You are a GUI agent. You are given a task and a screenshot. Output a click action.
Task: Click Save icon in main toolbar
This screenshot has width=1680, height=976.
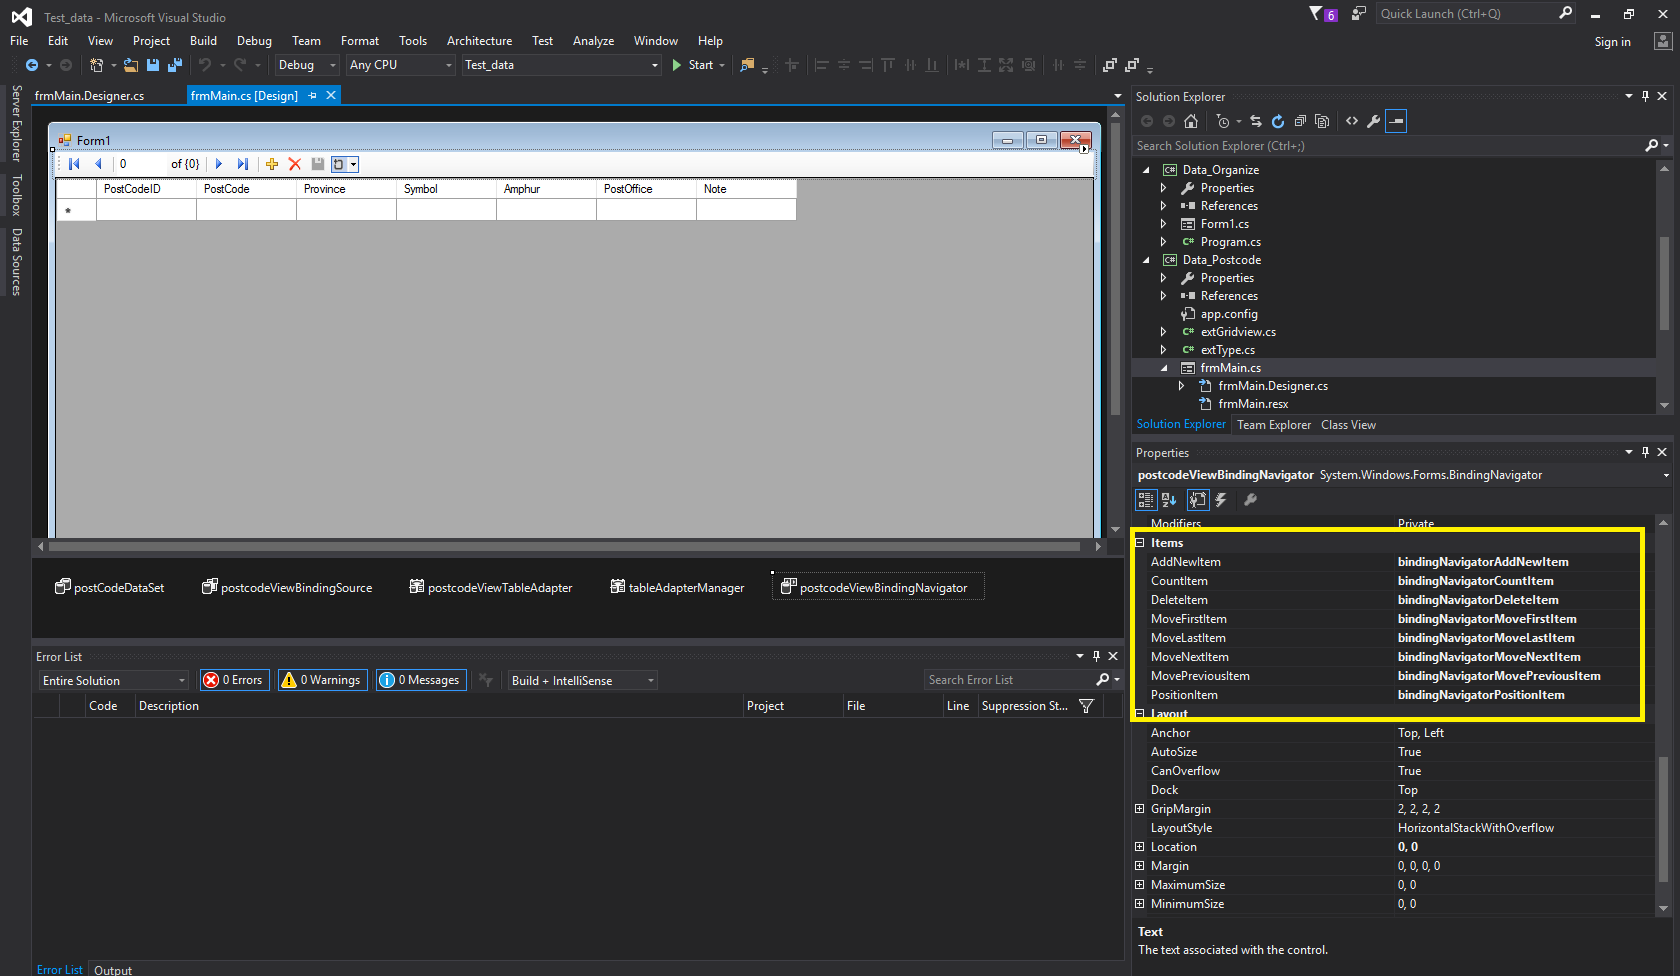click(153, 65)
